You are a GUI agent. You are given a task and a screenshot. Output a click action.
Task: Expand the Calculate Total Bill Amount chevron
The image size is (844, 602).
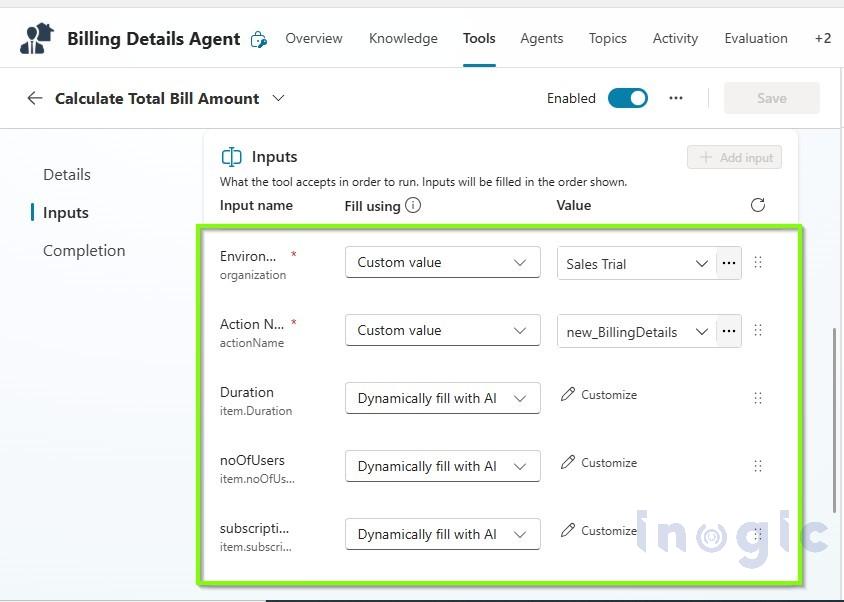coord(278,98)
